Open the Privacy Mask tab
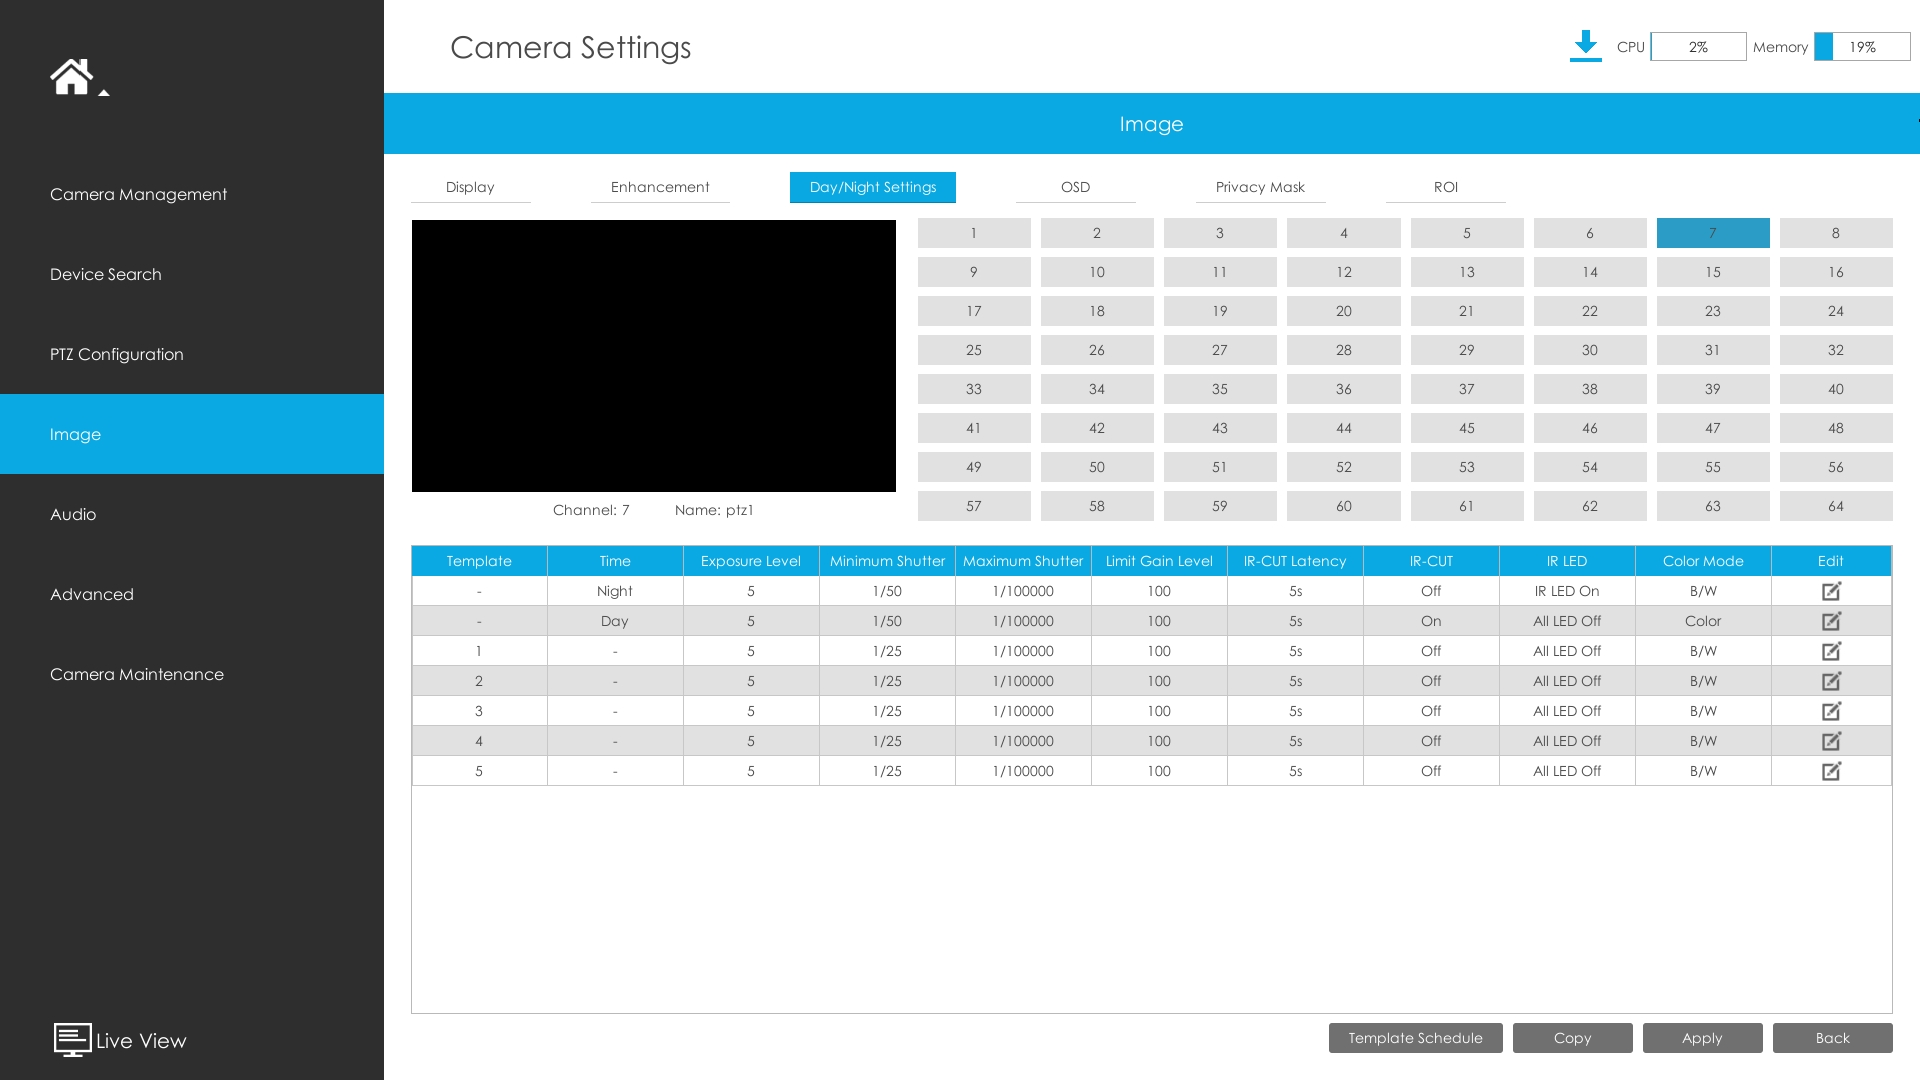The width and height of the screenshot is (1920, 1080). click(x=1260, y=187)
